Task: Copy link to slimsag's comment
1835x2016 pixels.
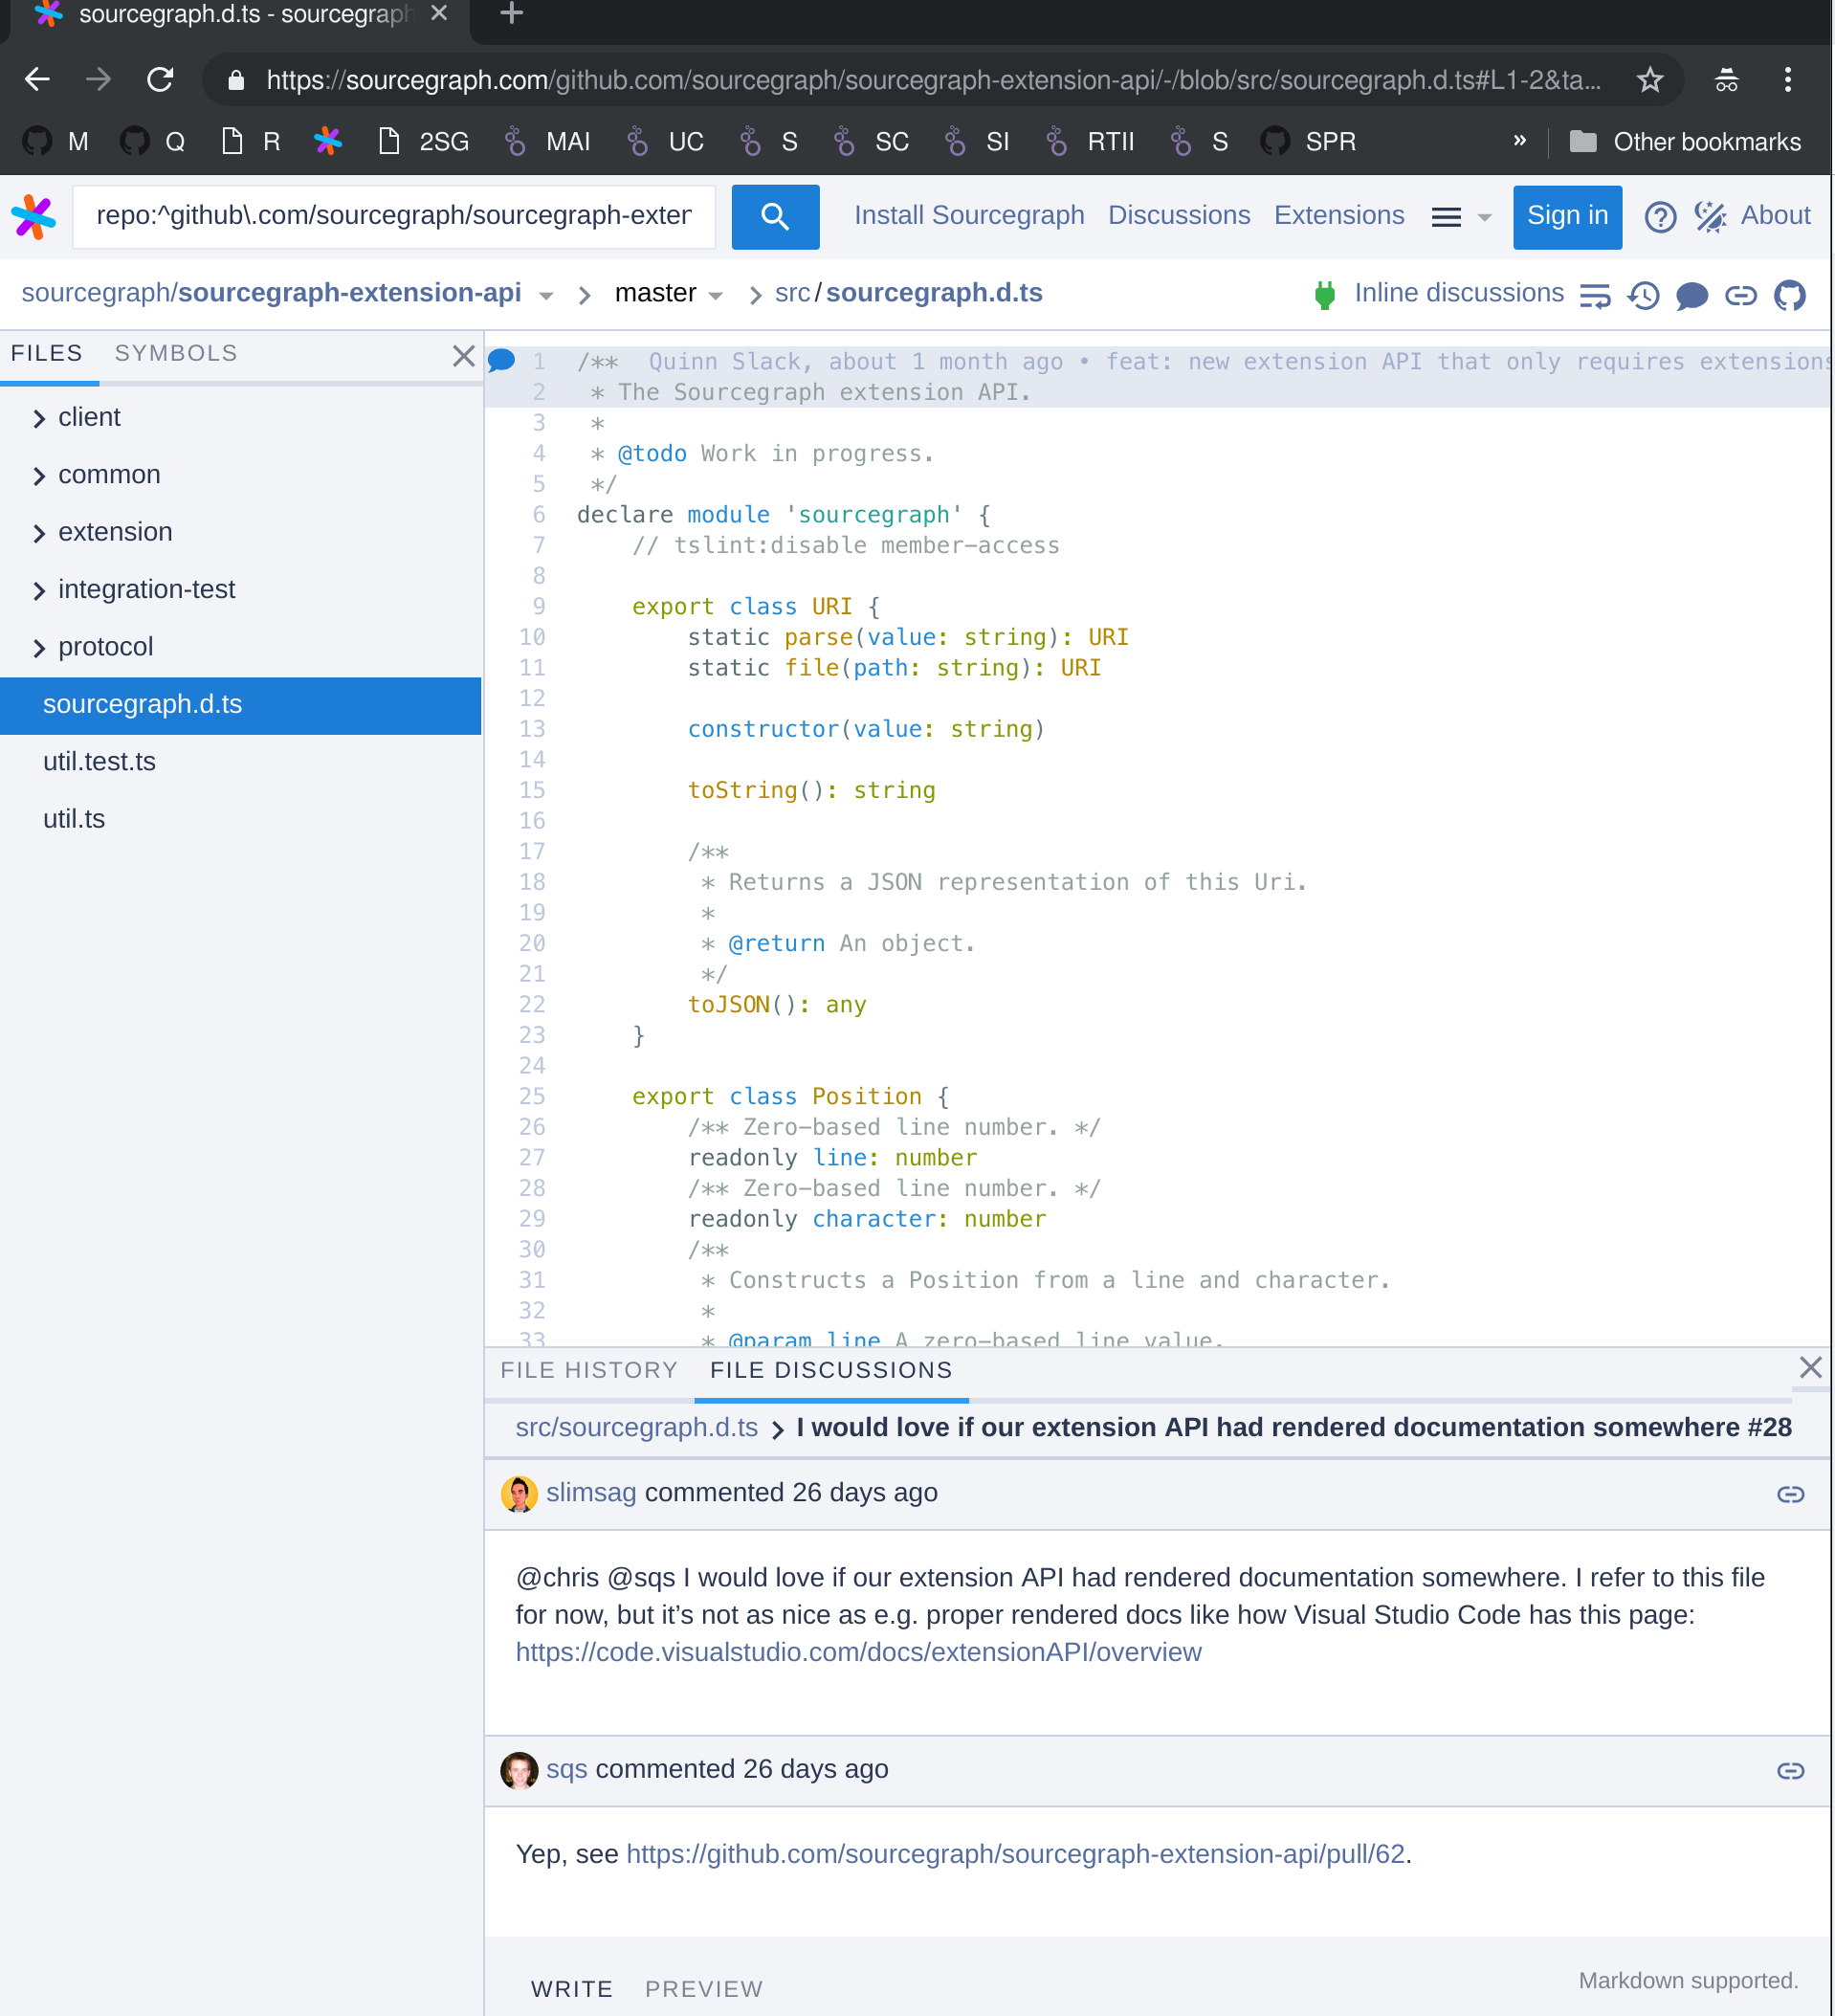Action: pyautogui.click(x=1790, y=1494)
